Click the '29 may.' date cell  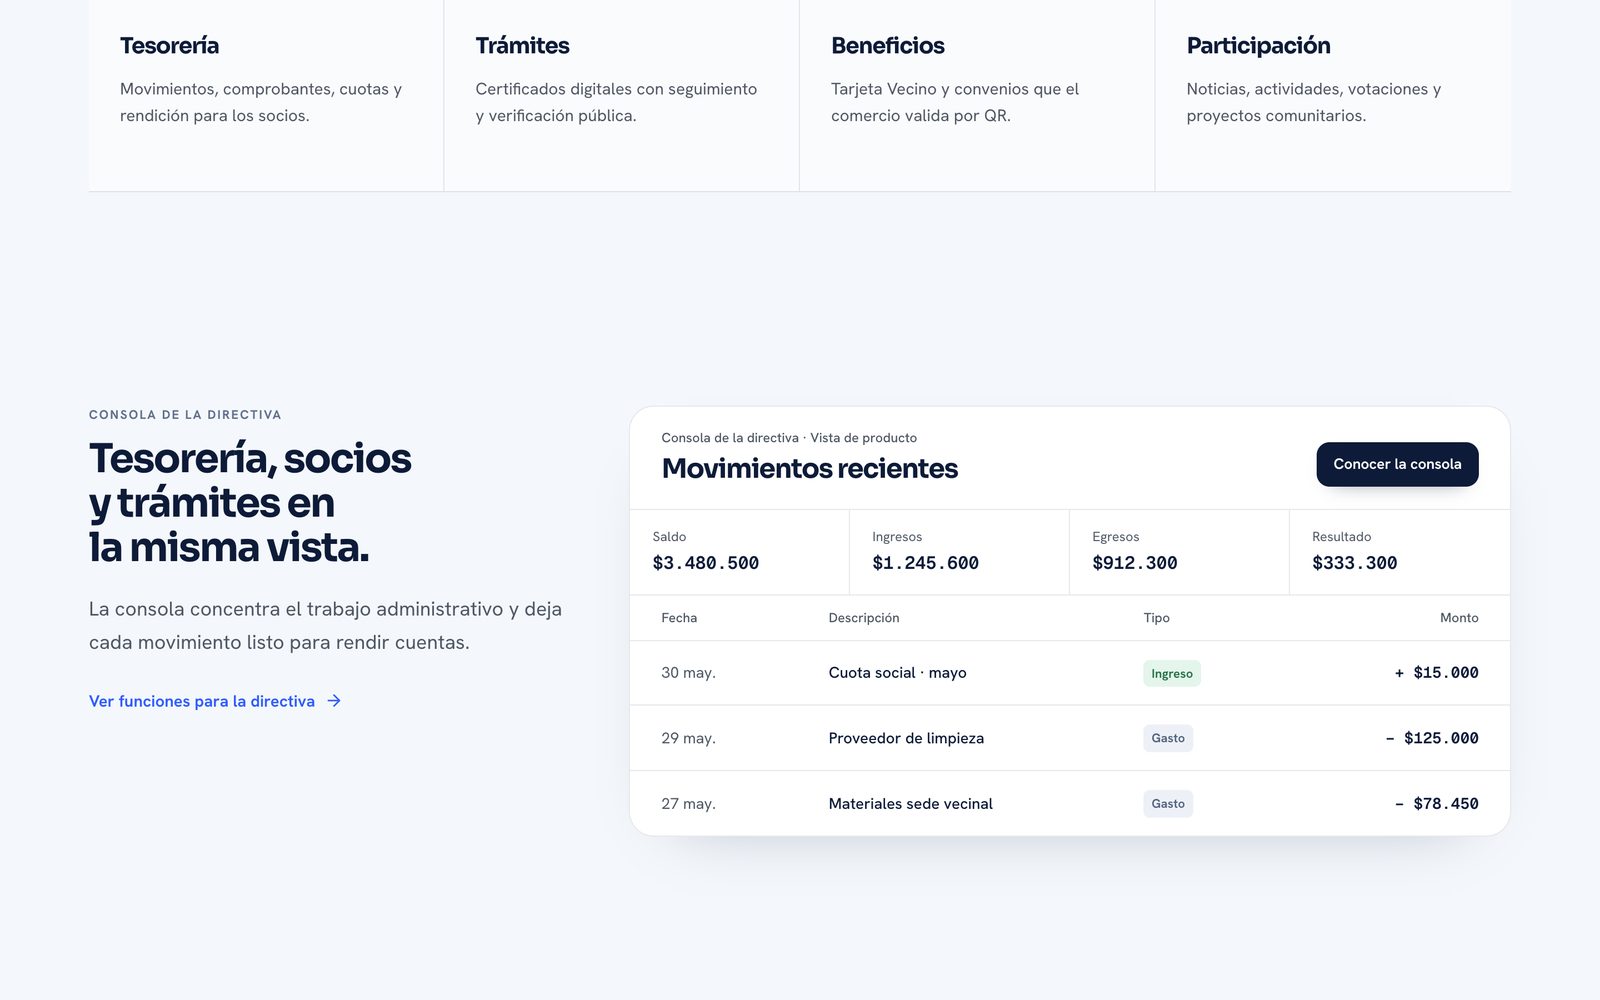coord(688,738)
